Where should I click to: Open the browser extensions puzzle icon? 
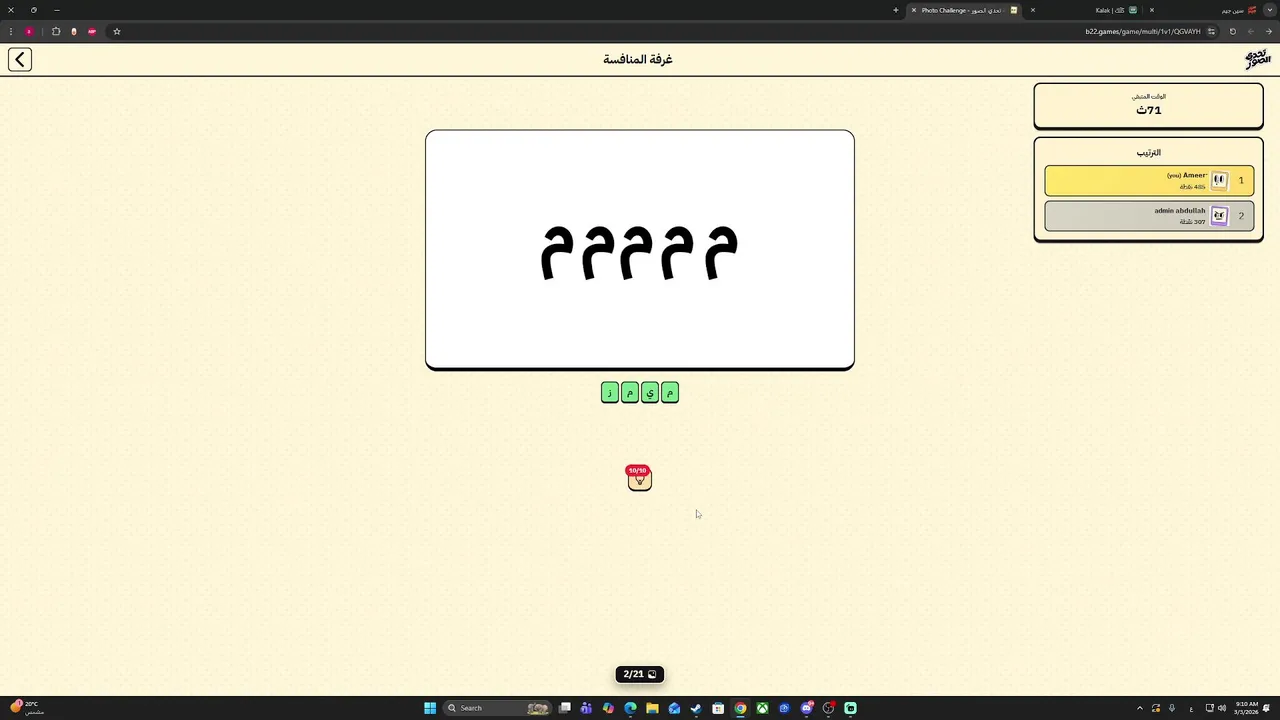point(56,31)
